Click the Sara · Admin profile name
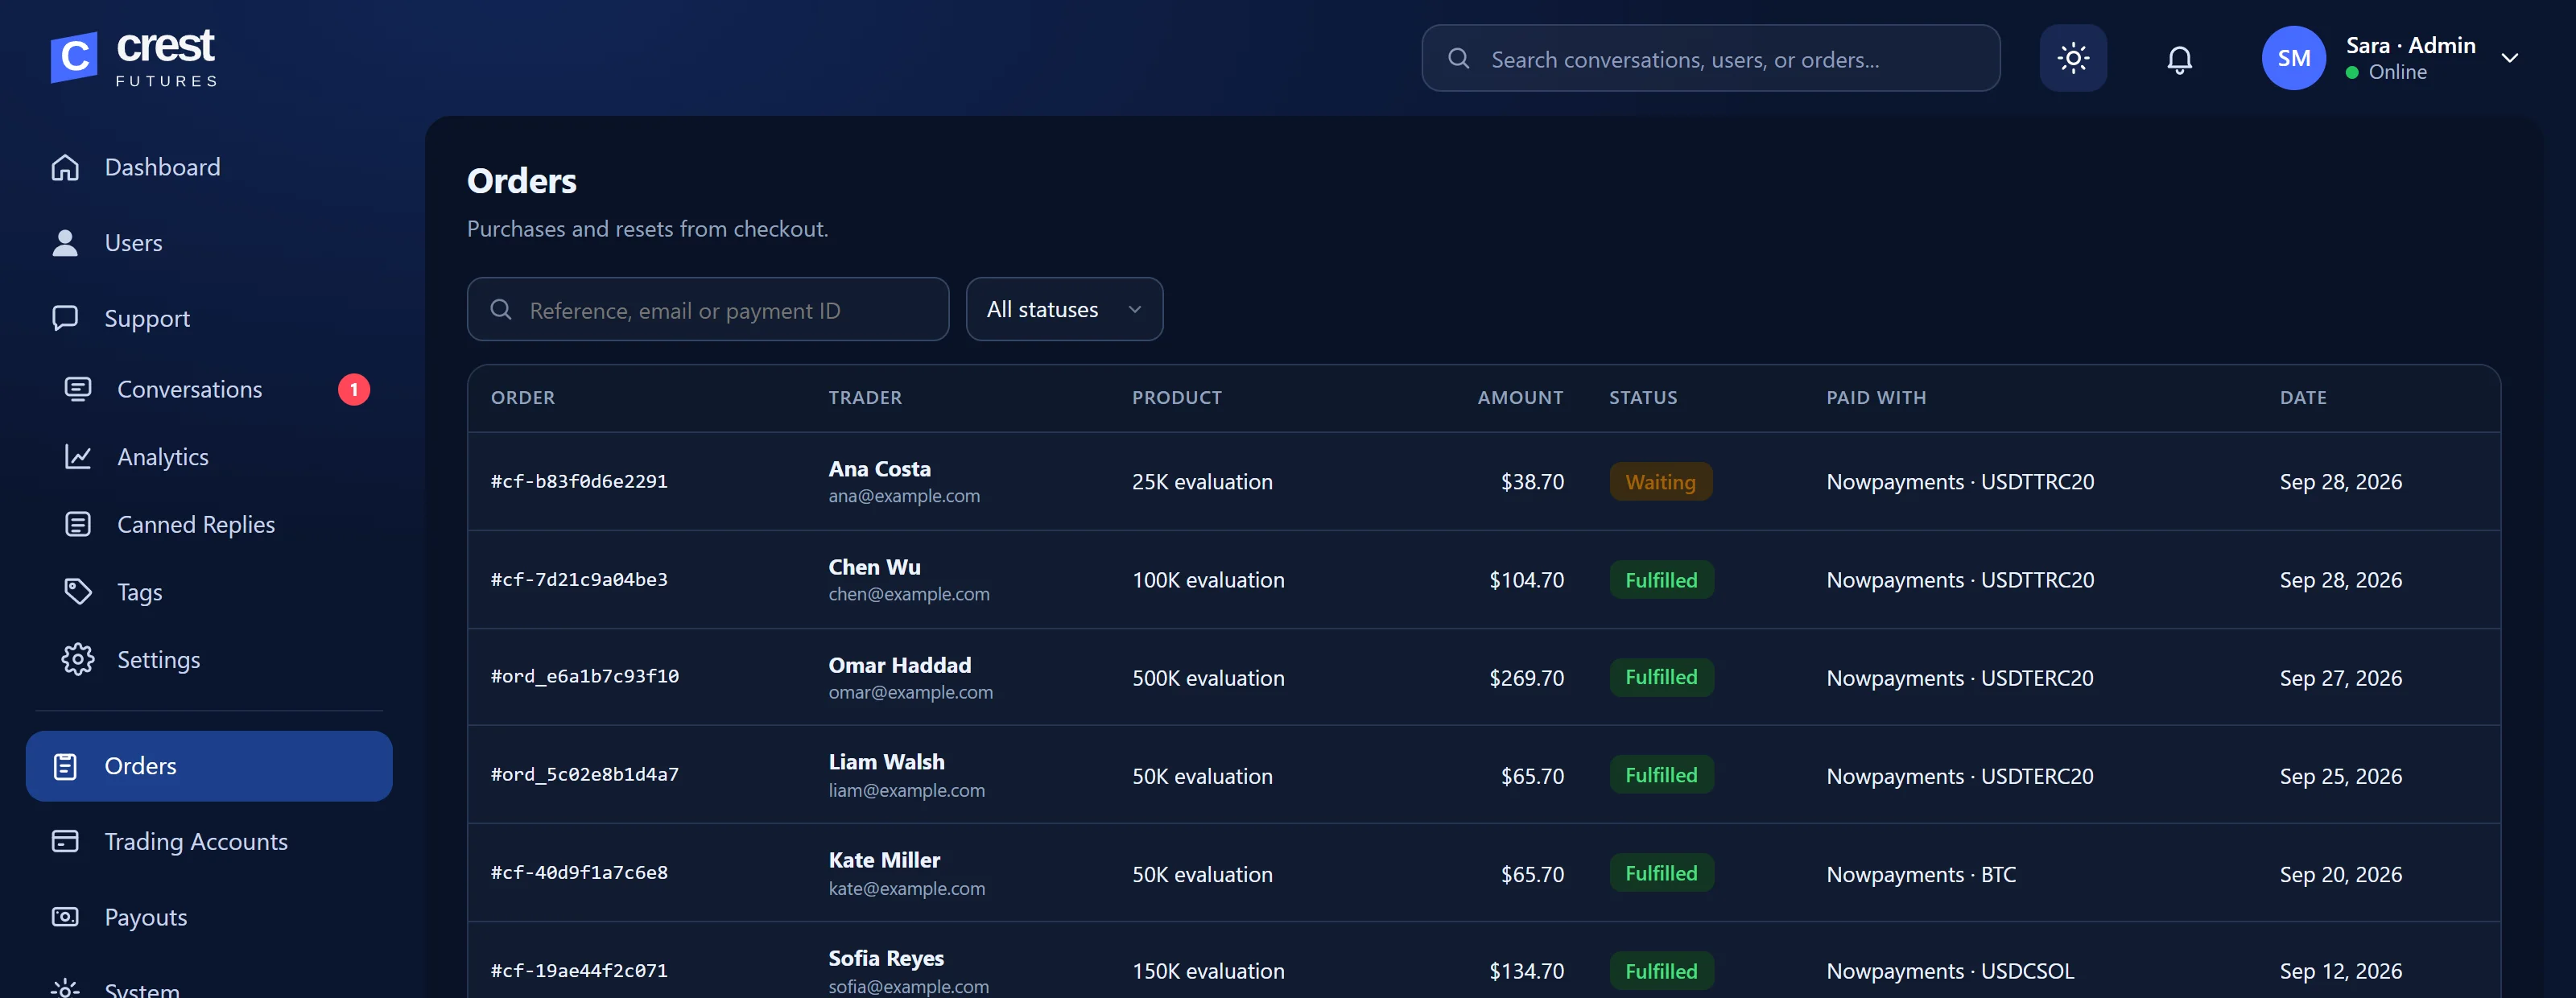Viewport: 2576px width, 998px height. (x=2410, y=45)
